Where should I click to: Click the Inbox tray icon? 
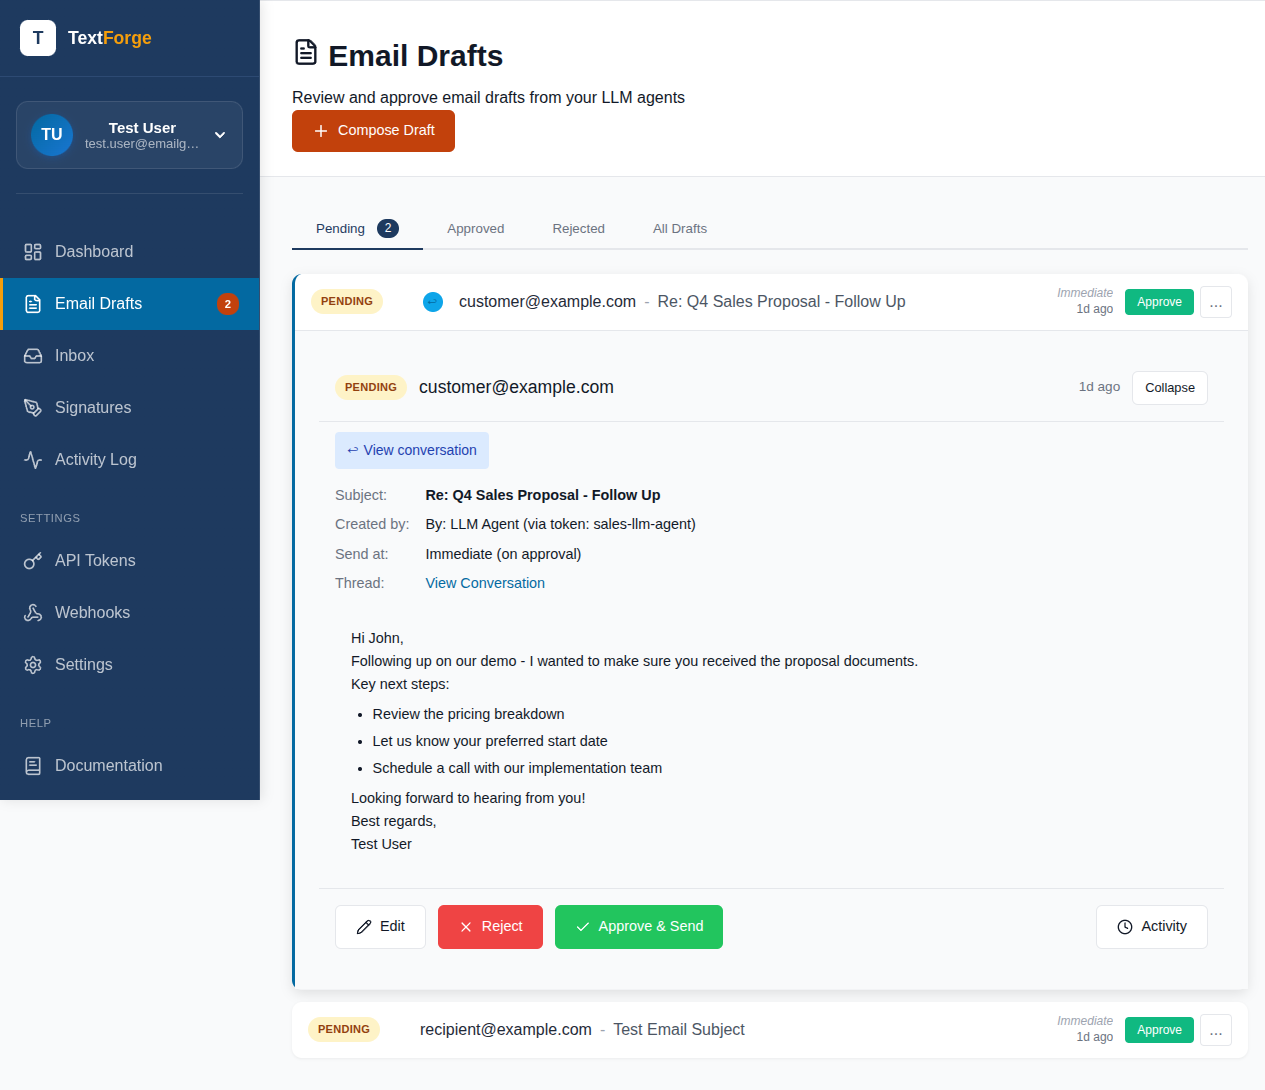tap(33, 356)
